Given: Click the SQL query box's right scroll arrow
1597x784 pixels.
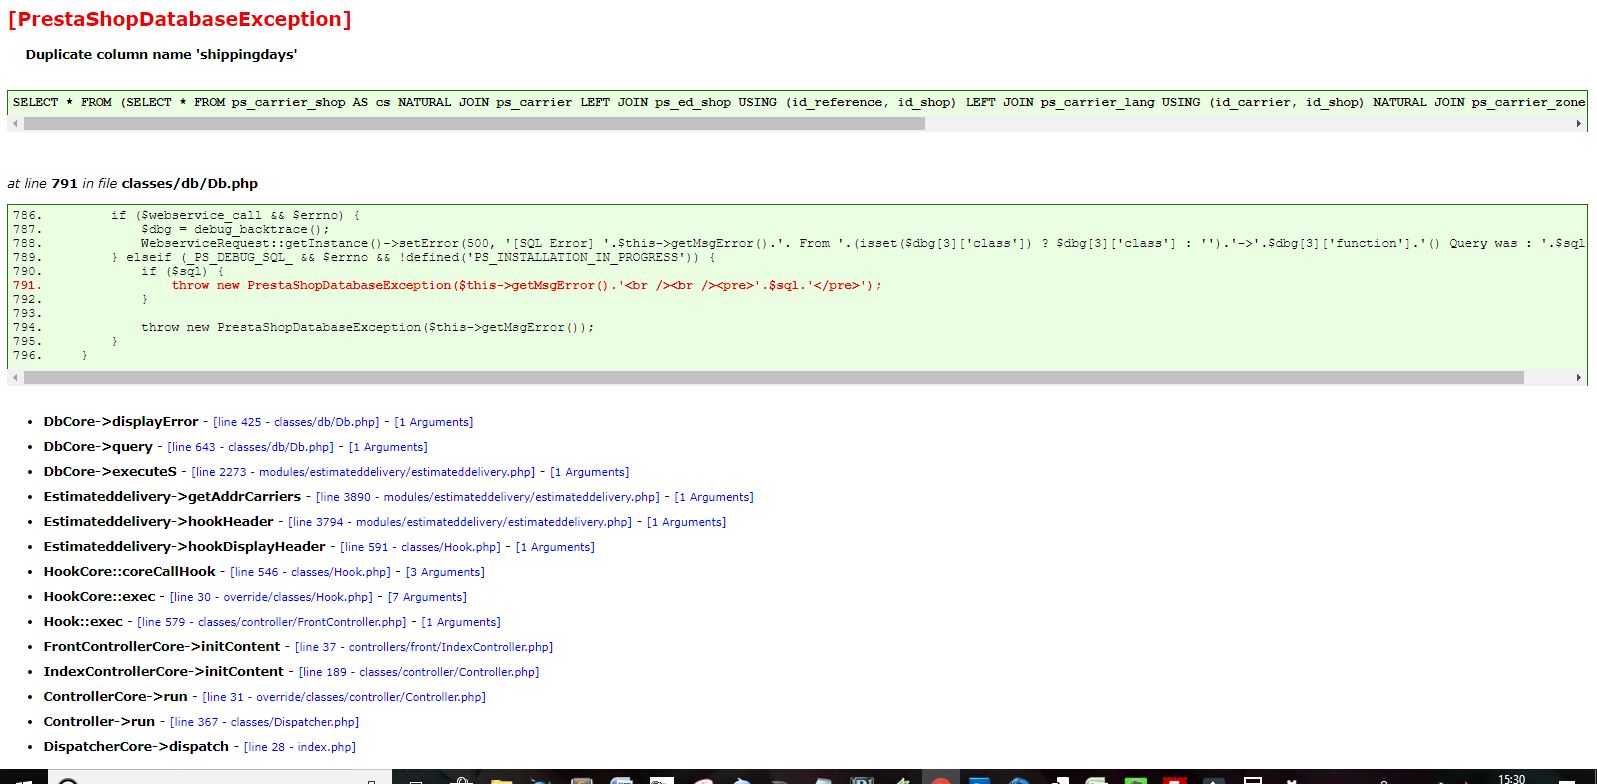Looking at the screenshot, I should 1579,124.
